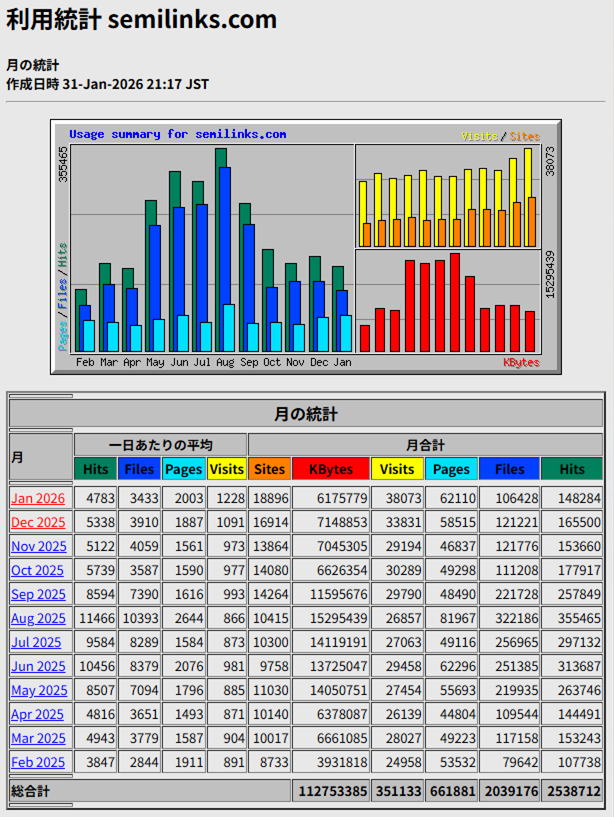Click the yellow Visits header under 月合計

pyautogui.click(x=397, y=468)
